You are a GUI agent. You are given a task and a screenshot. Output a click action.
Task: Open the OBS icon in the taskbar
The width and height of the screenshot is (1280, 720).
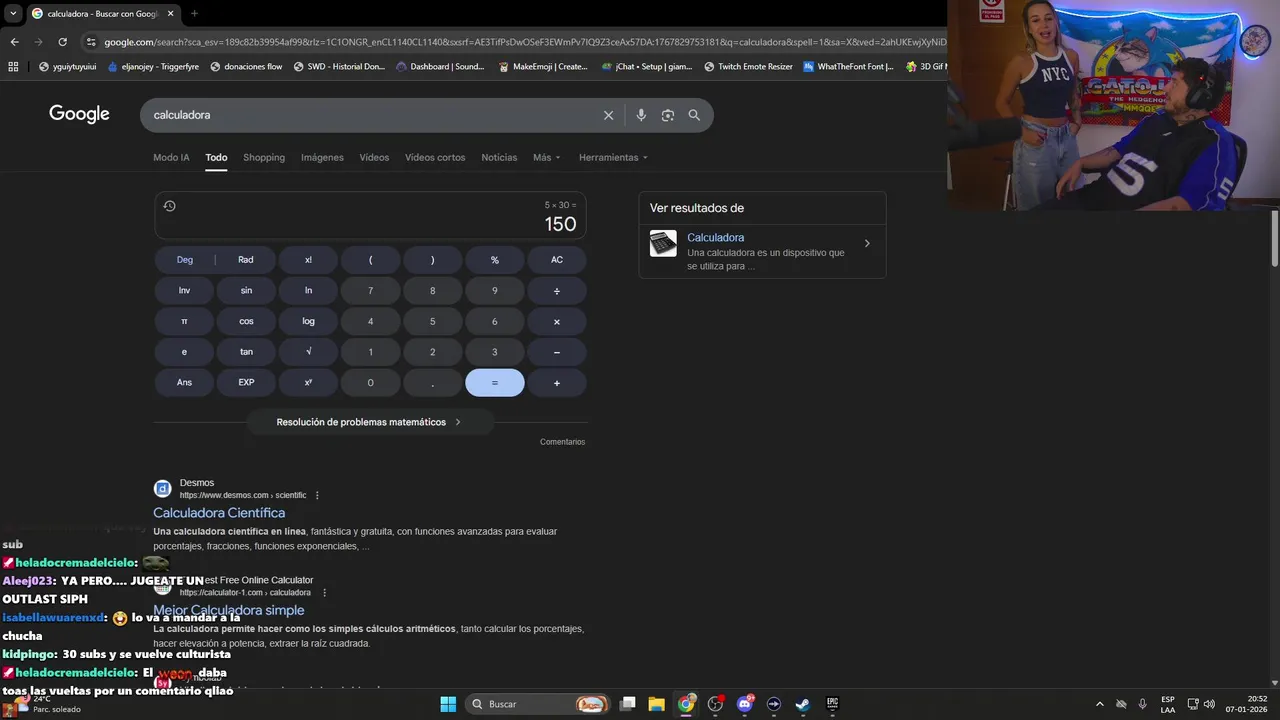pos(715,704)
